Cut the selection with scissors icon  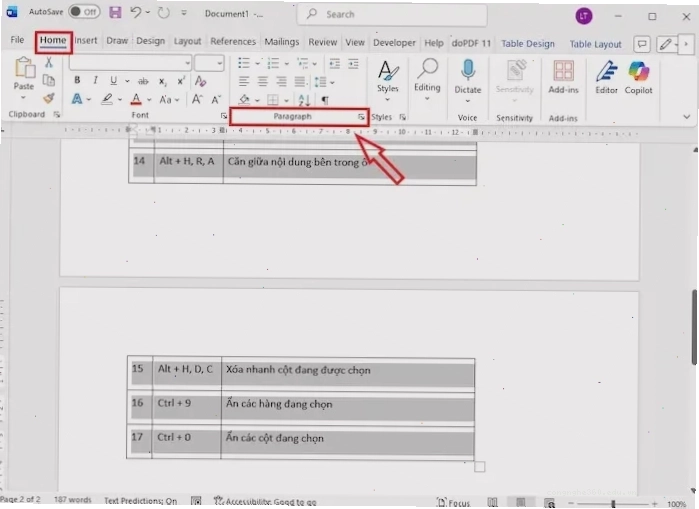tap(49, 62)
